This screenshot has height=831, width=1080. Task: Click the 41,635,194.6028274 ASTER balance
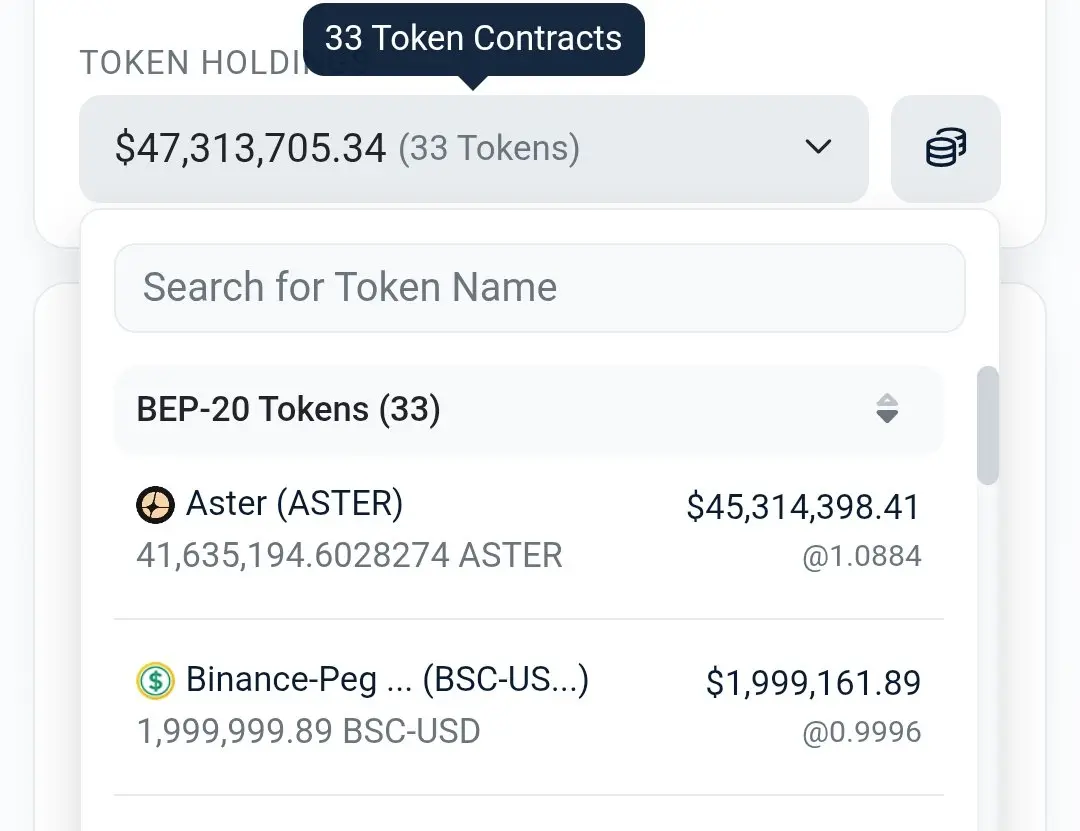point(349,555)
